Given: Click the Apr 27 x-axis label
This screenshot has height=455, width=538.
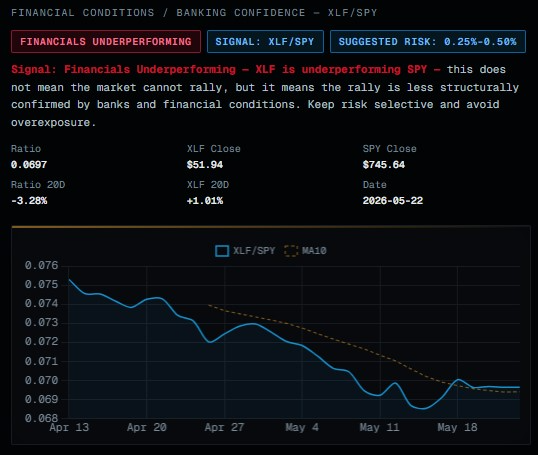Looking at the screenshot, I should pyautogui.click(x=224, y=427).
